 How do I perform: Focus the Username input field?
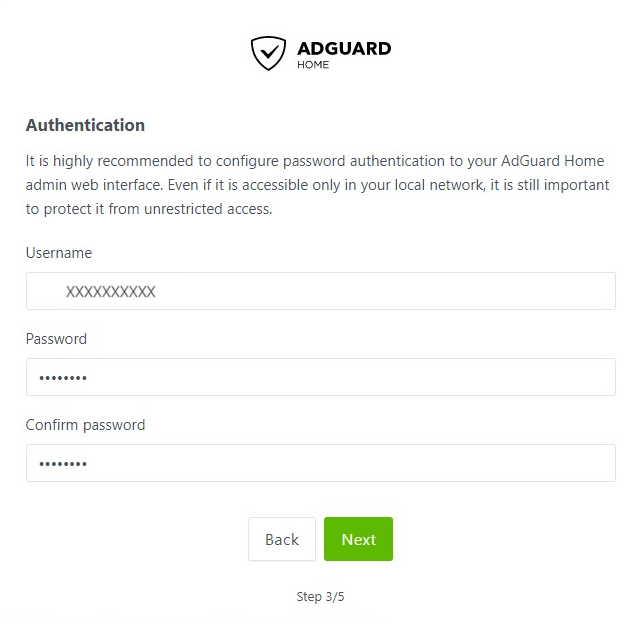[321, 291]
